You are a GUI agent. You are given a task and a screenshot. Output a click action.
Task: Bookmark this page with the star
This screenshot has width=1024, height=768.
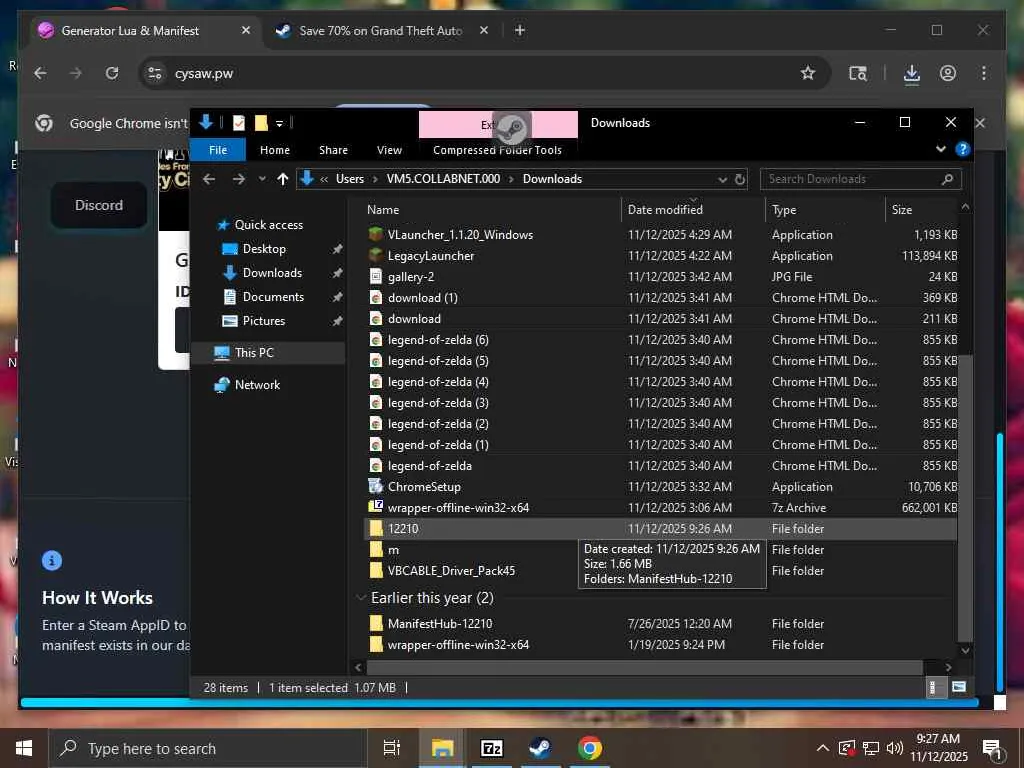[808, 73]
